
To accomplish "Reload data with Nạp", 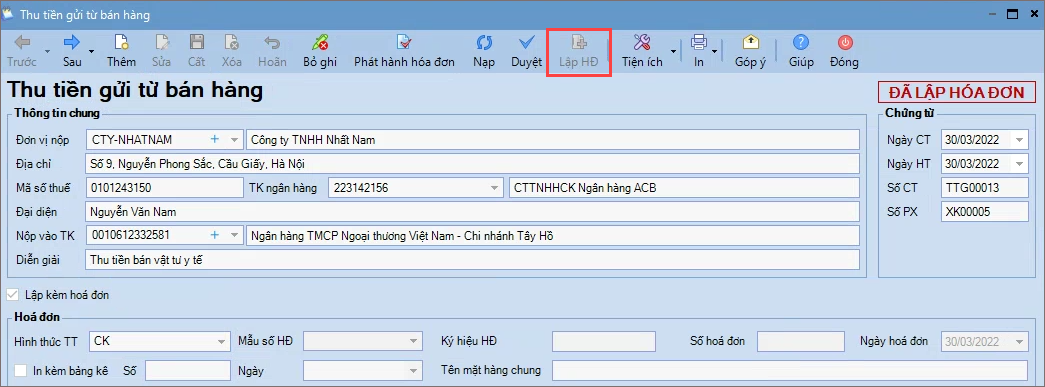I will (484, 51).
